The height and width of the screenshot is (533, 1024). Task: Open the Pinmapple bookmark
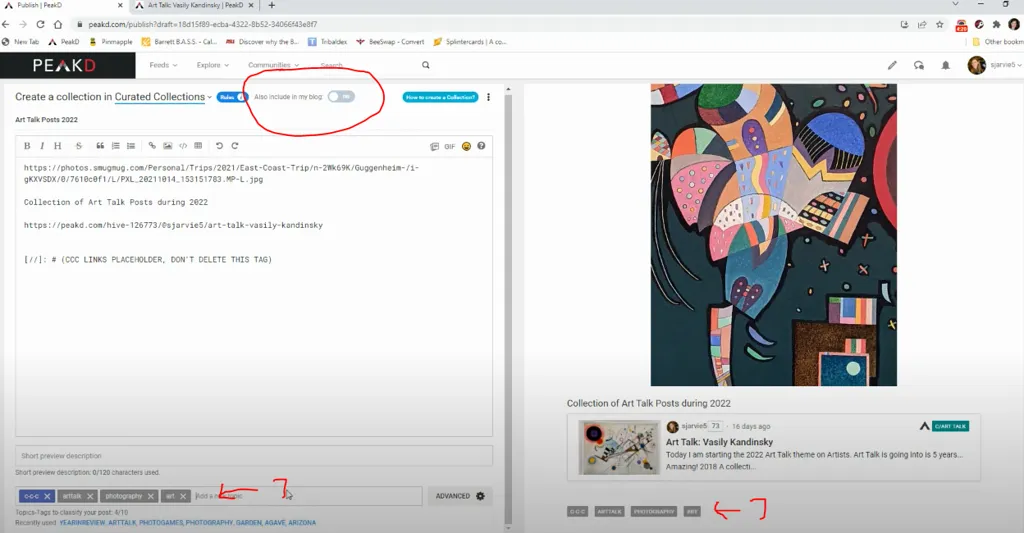point(111,42)
